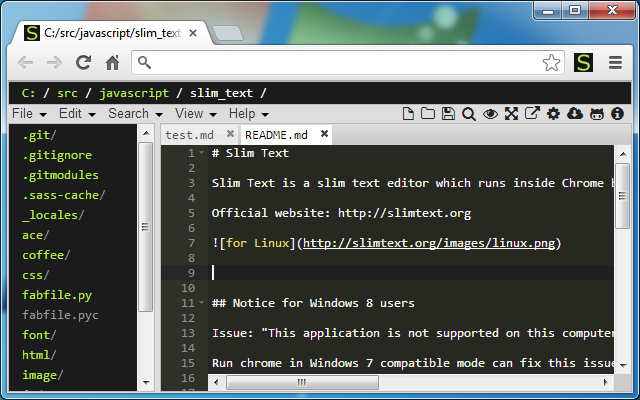The image size is (640, 400).
Task: Click the new file icon in toolbar
Action: [x=408, y=113]
